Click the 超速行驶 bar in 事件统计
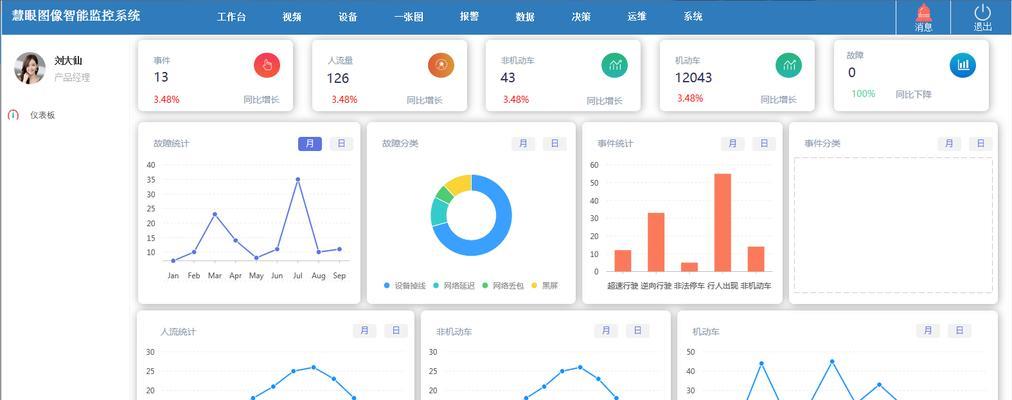1012x400 pixels. (623, 261)
